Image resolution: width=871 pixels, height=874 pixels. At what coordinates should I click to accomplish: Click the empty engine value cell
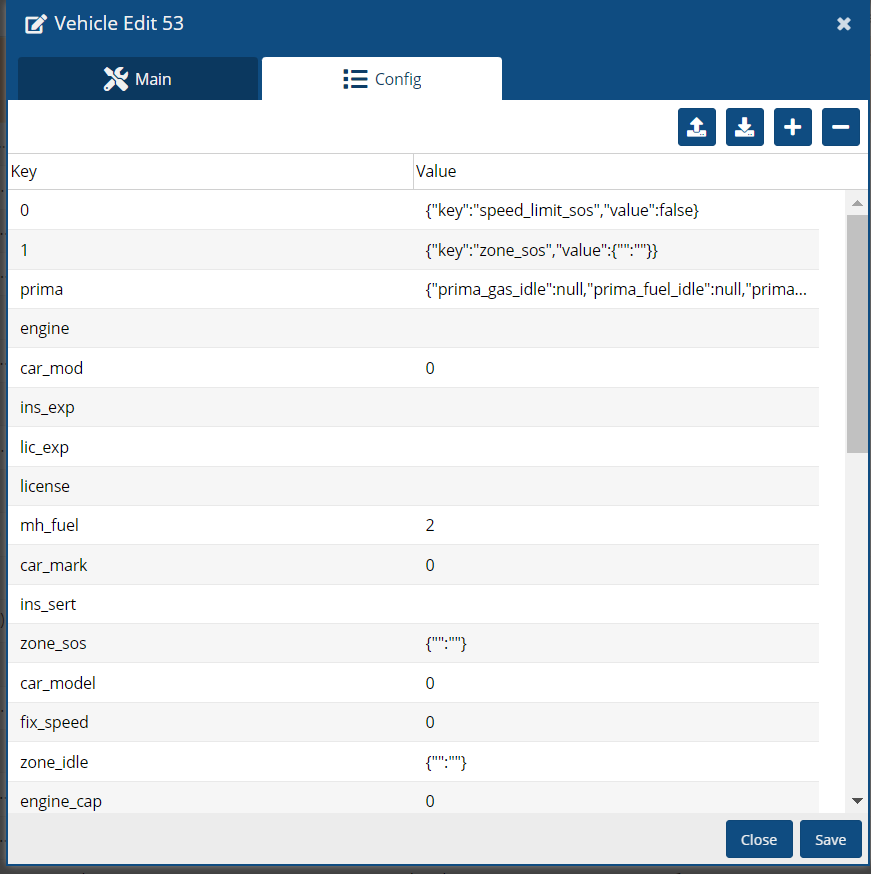point(615,329)
